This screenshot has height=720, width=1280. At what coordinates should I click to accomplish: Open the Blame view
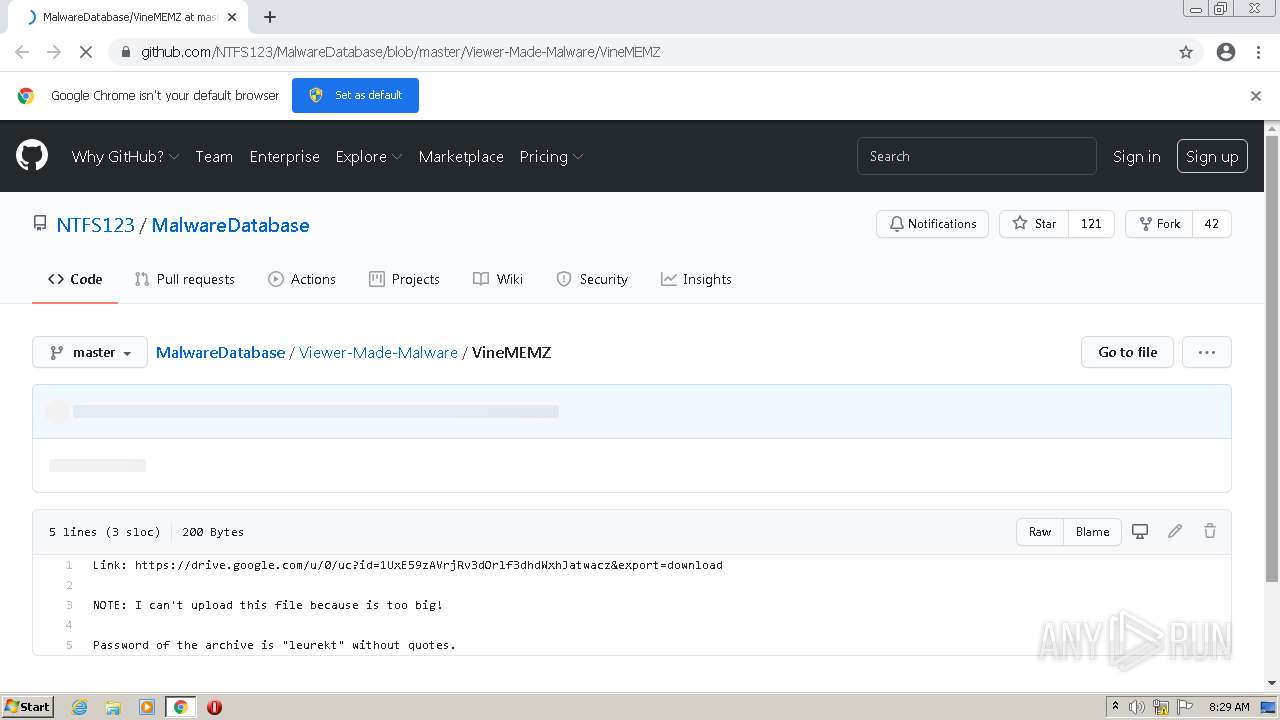(x=1092, y=531)
